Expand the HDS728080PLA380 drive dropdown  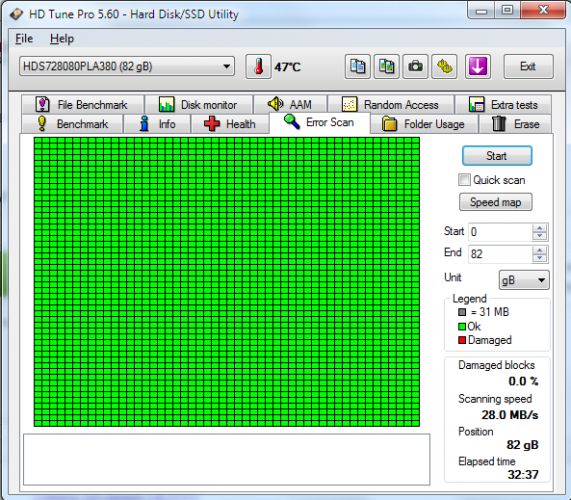pyautogui.click(x=127, y=66)
